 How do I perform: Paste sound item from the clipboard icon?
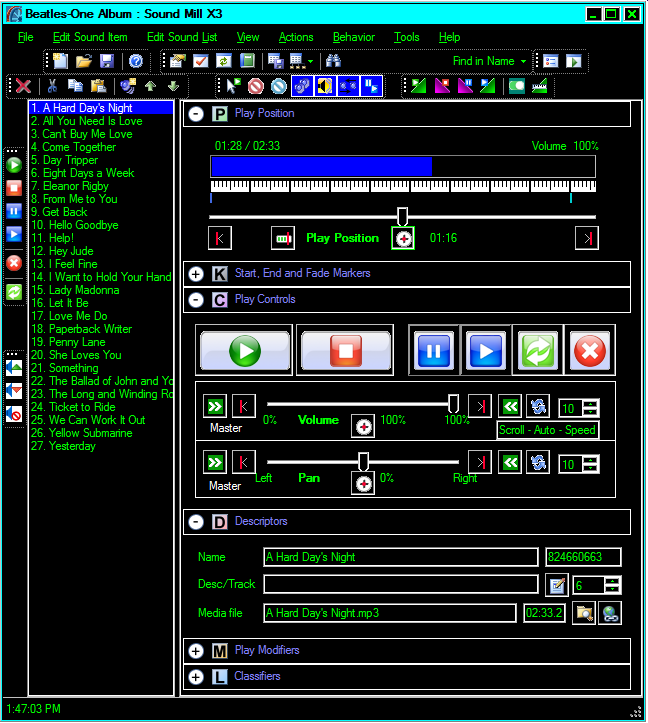(98, 86)
